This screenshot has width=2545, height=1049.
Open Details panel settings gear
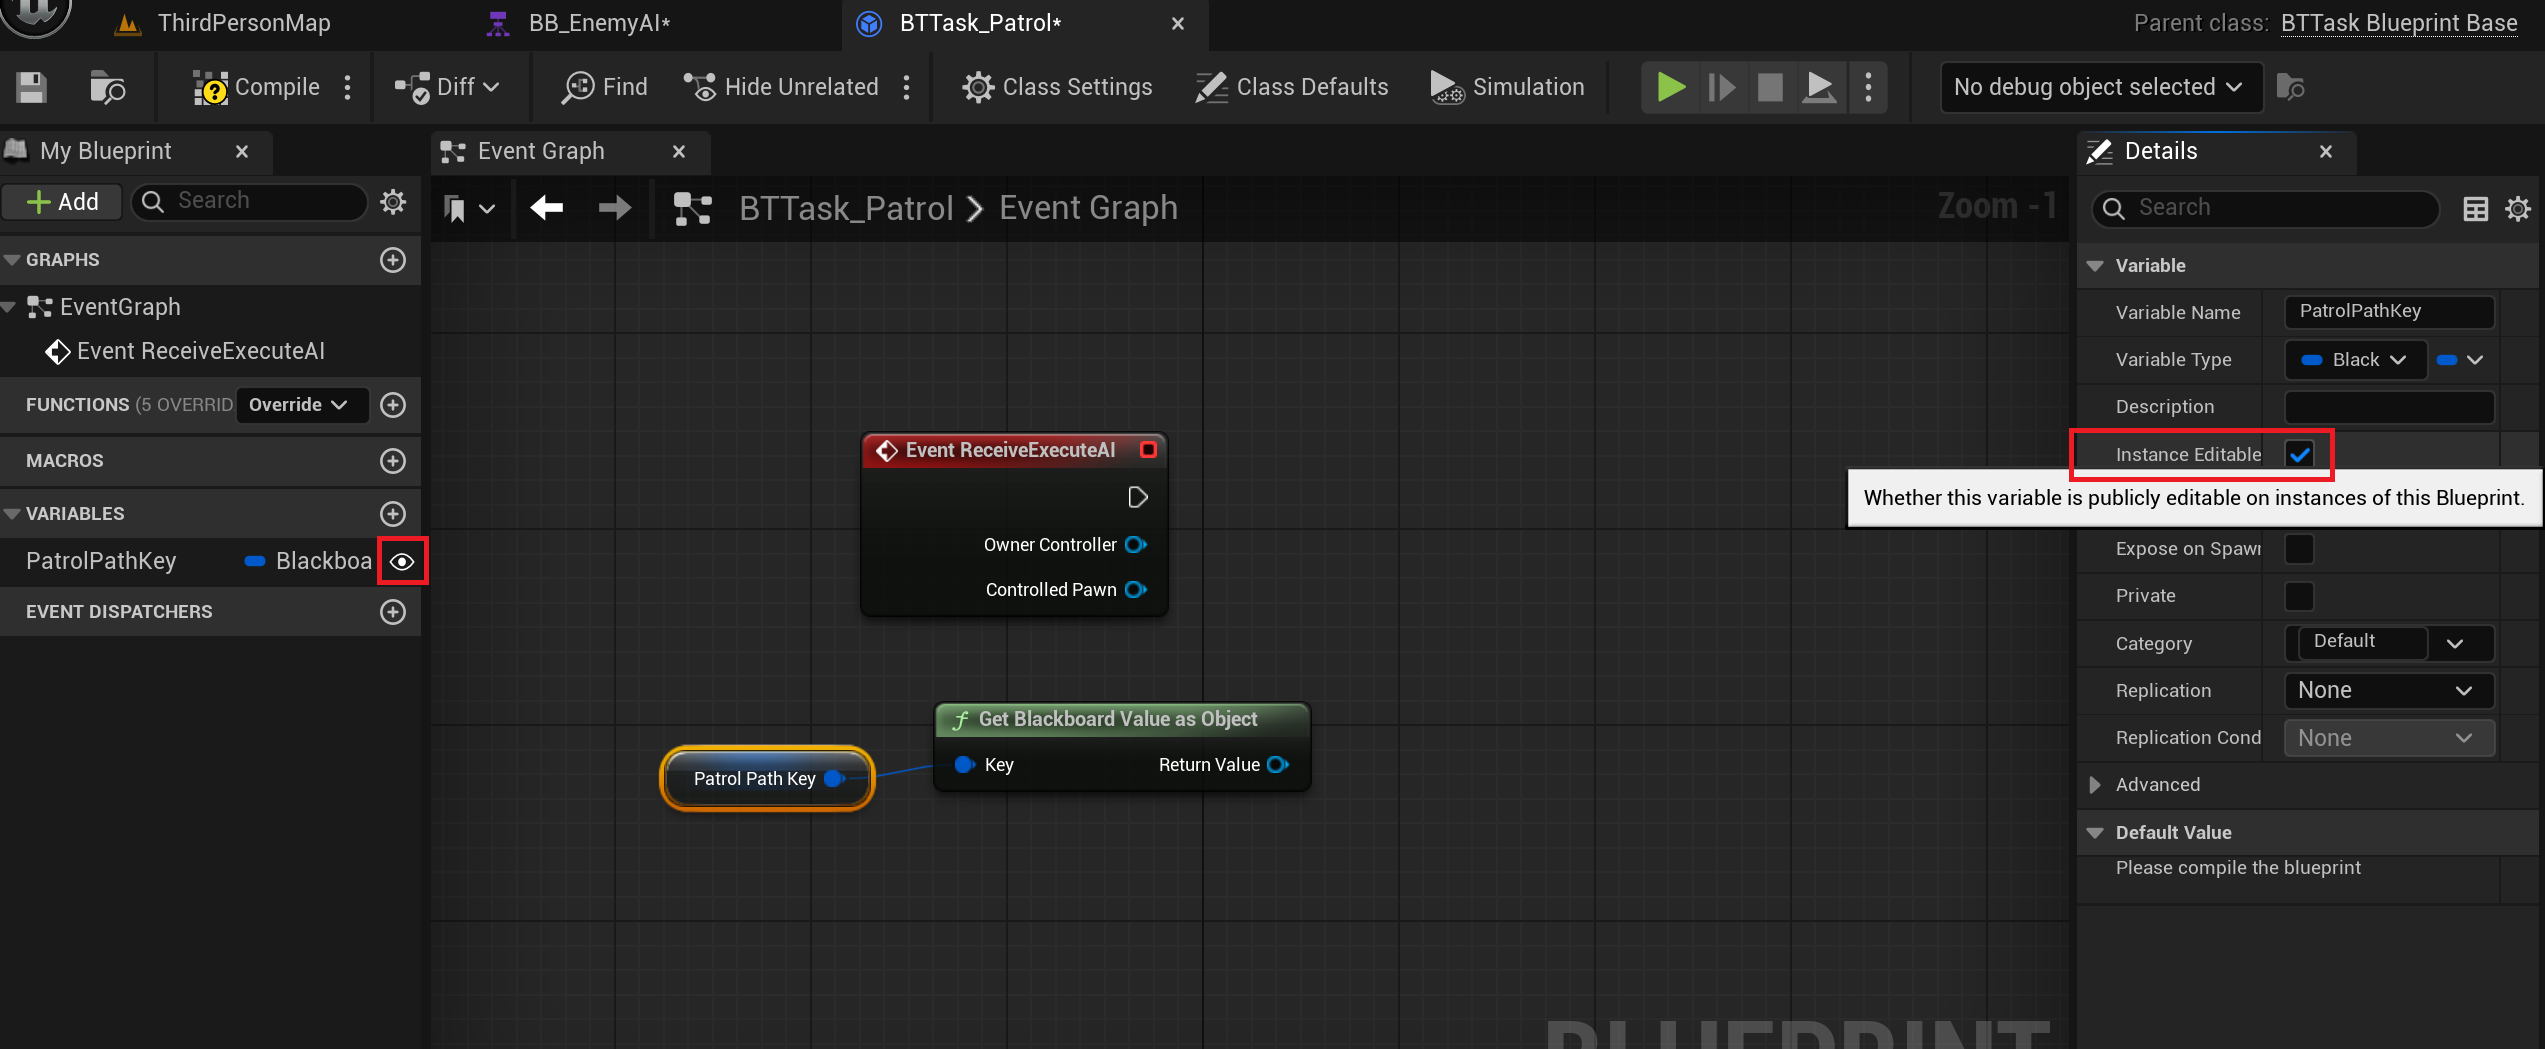pyautogui.click(x=2517, y=209)
